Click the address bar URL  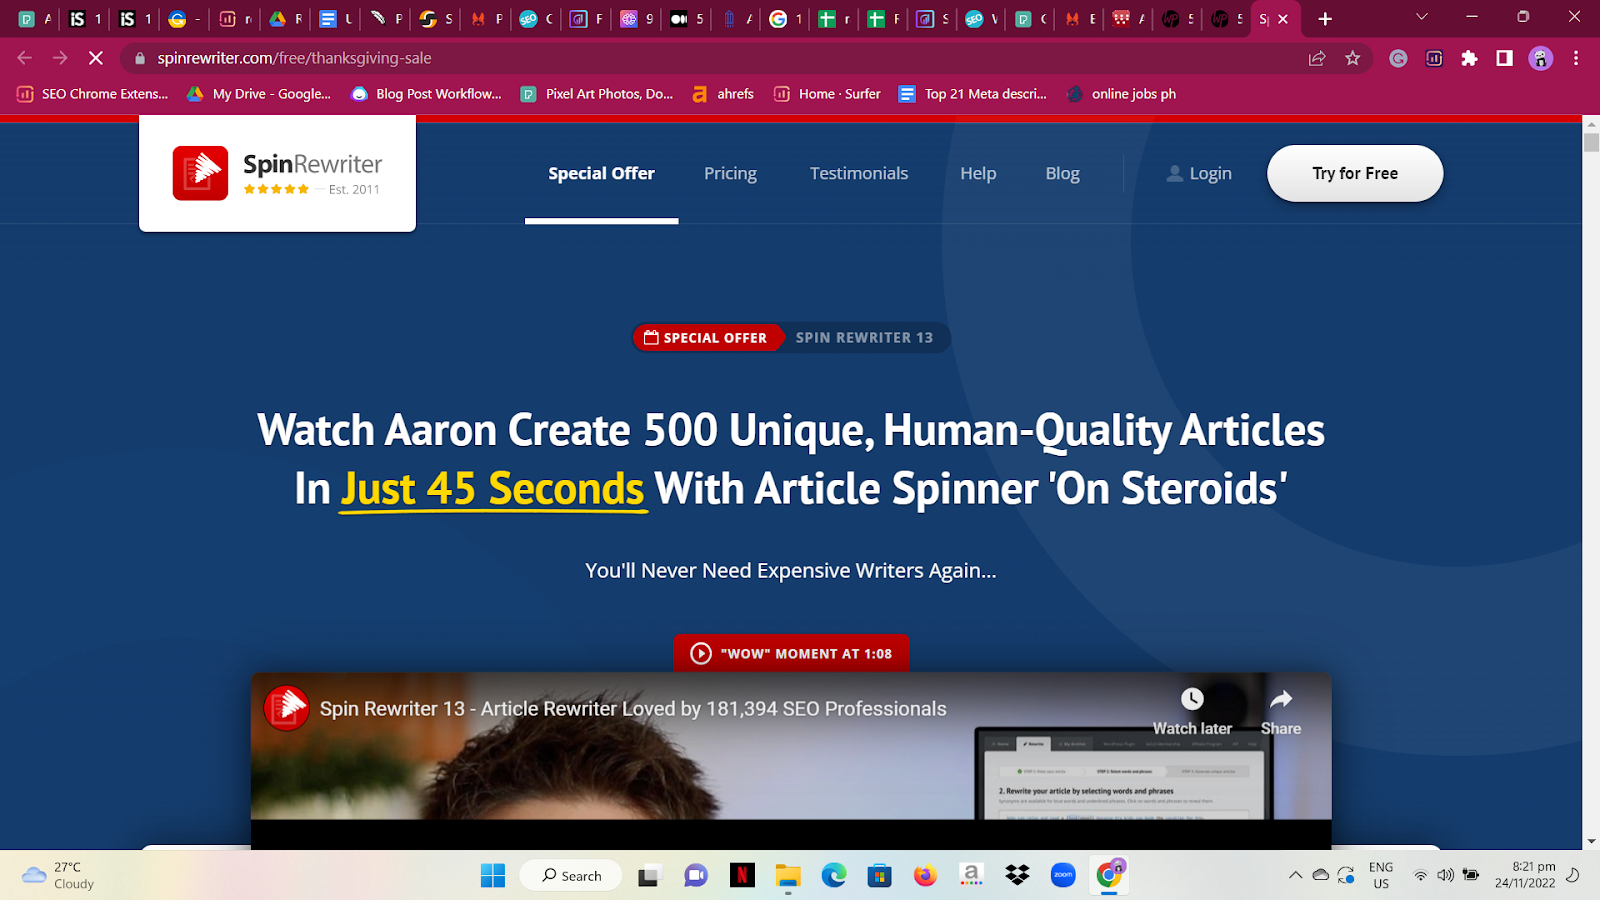pyautogui.click(x=294, y=58)
